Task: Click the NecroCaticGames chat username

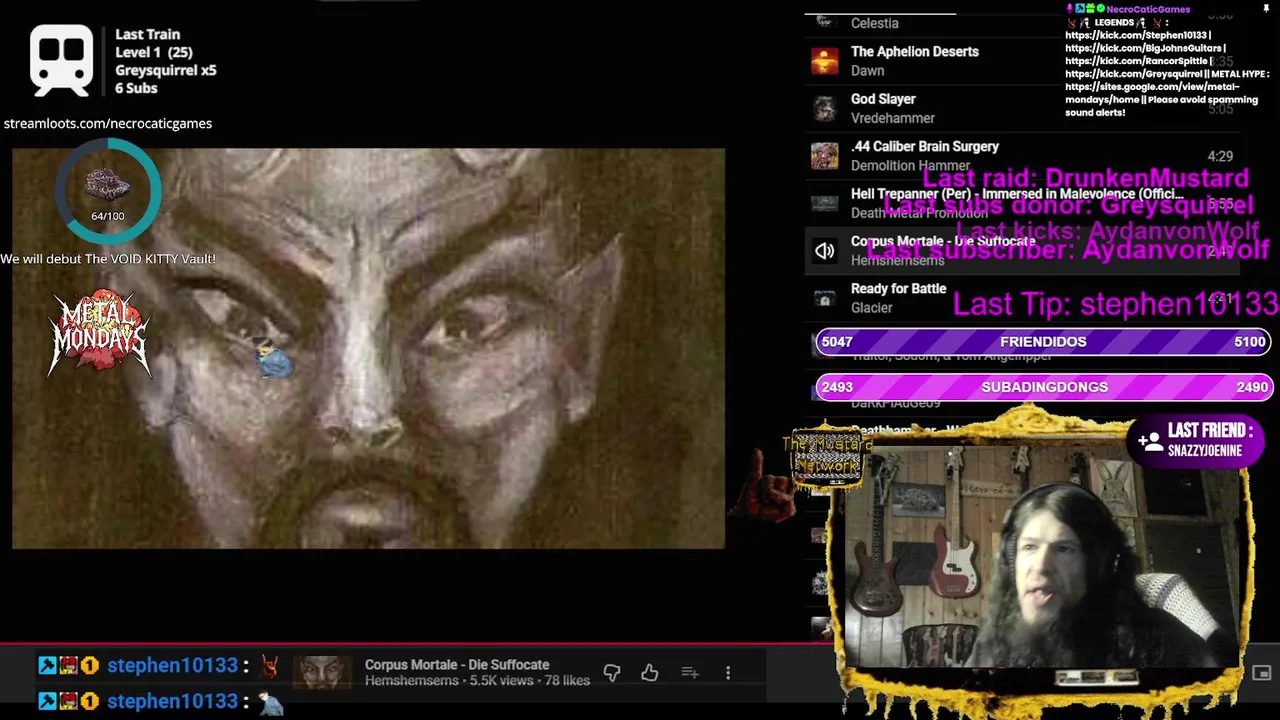Action: (1148, 9)
